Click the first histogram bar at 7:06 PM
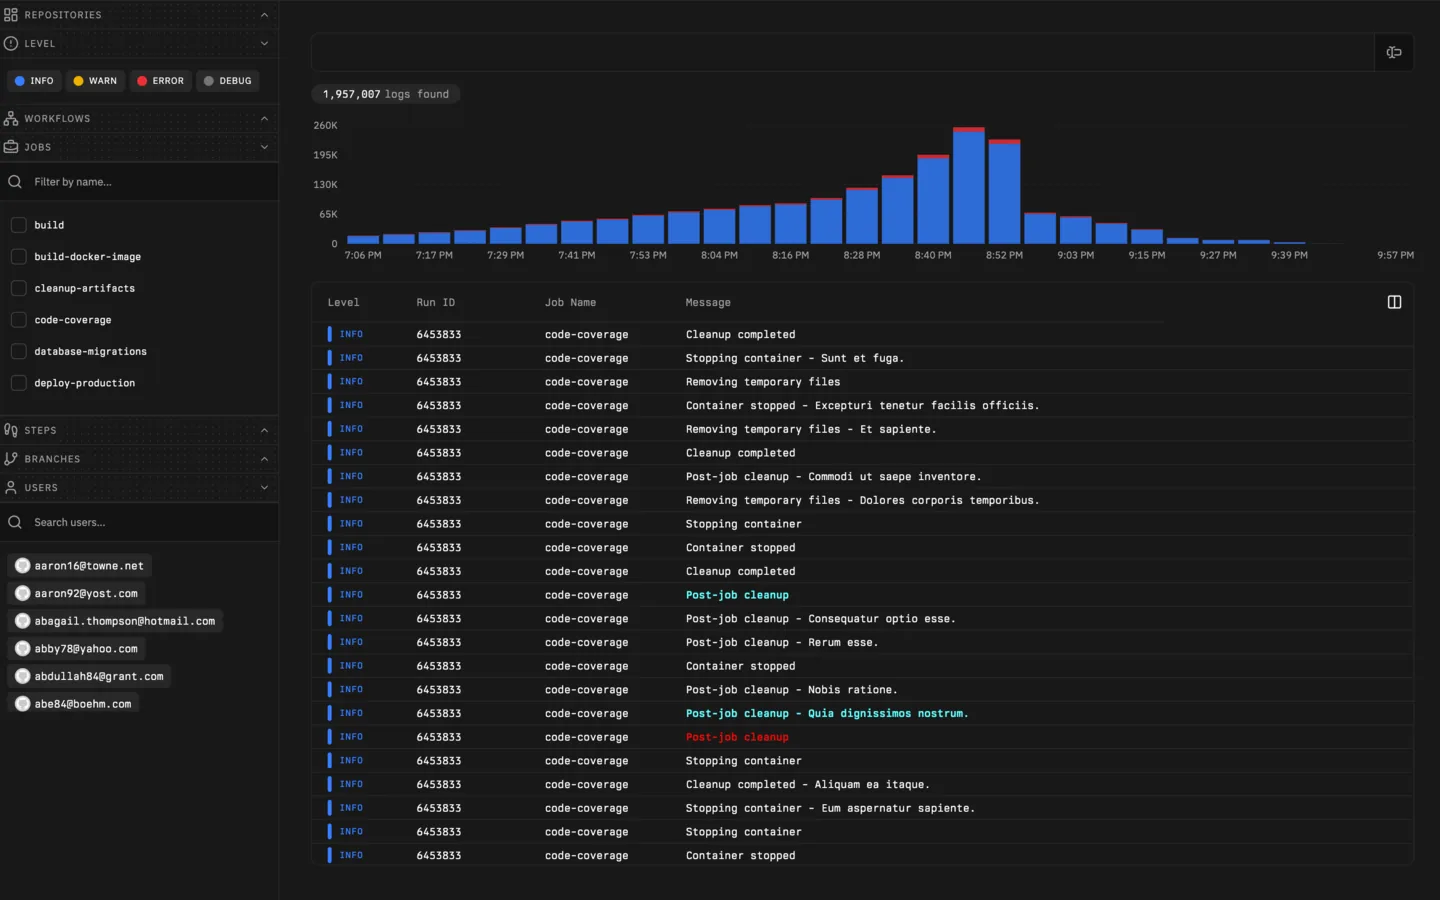 click(x=363, y=240)
